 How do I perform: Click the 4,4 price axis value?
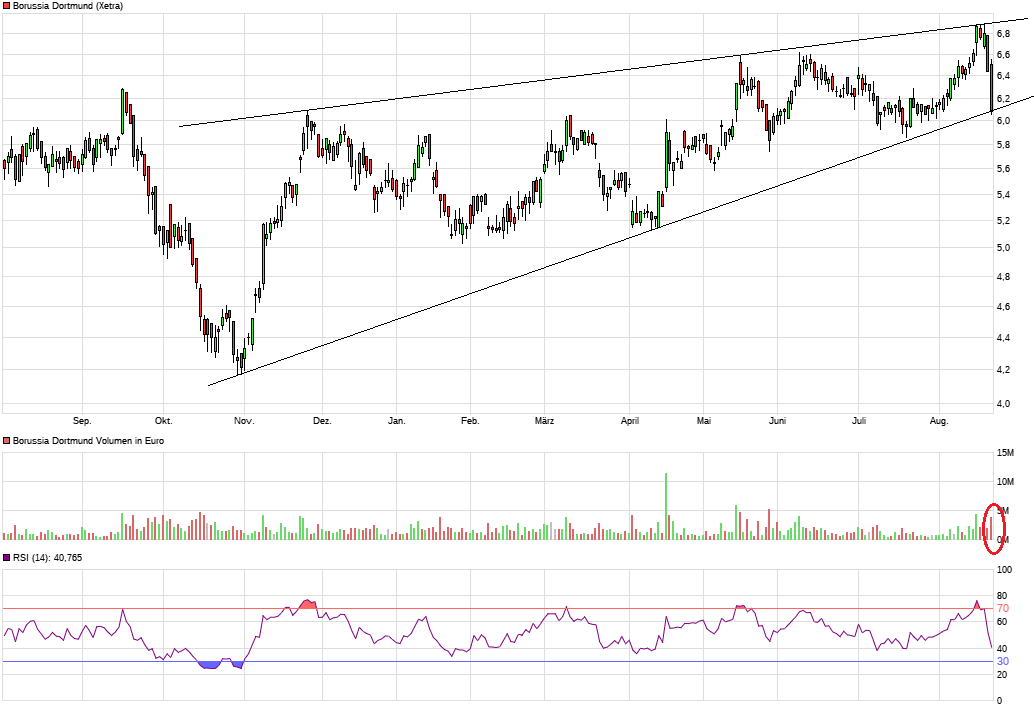tap(1003, 338)
